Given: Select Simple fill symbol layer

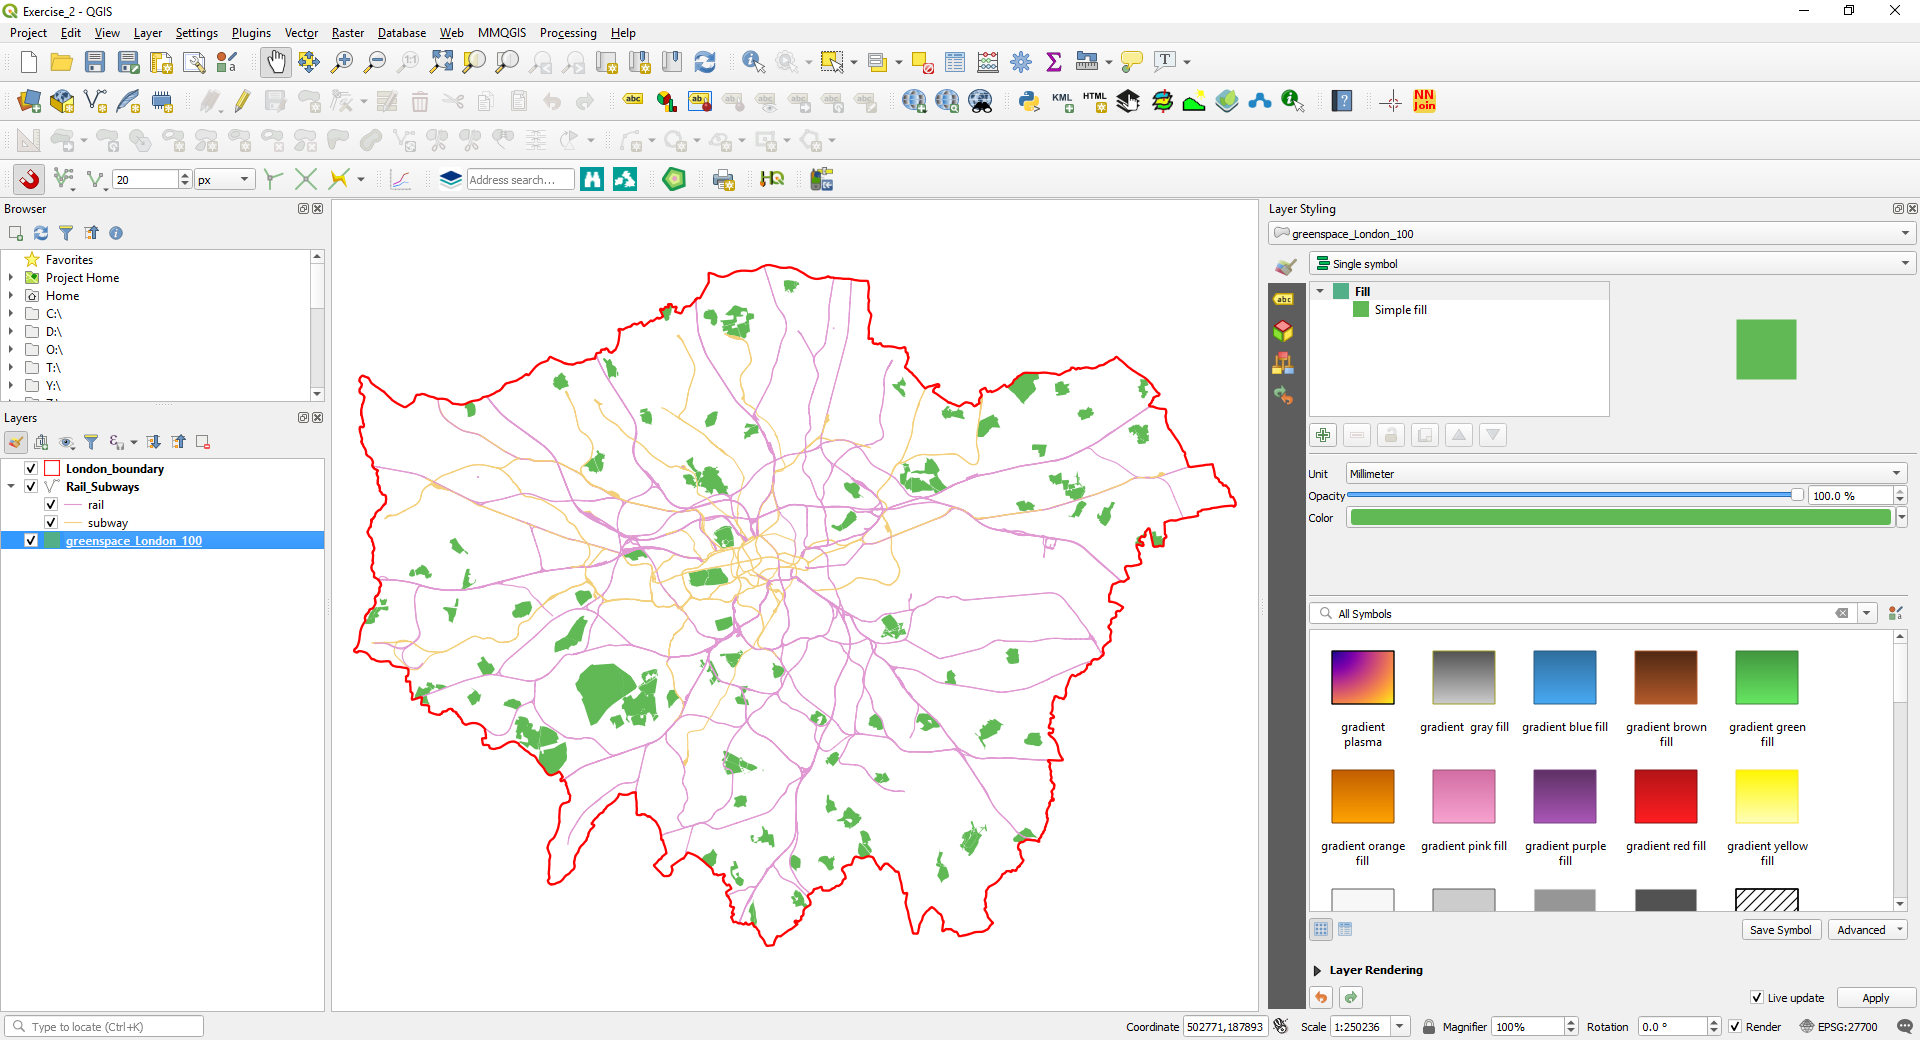Looking at the screenshot, I should (x=1400, y=310).
